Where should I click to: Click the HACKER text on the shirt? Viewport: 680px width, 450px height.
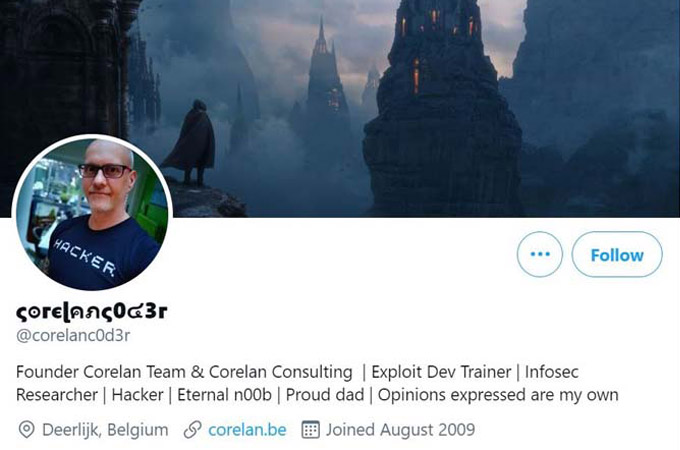coord(85,257)
